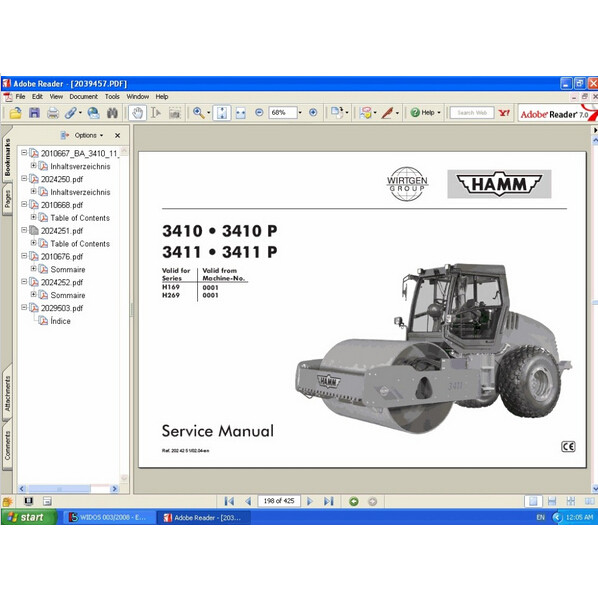Activate the Zoom In magnifier tool

198,113
